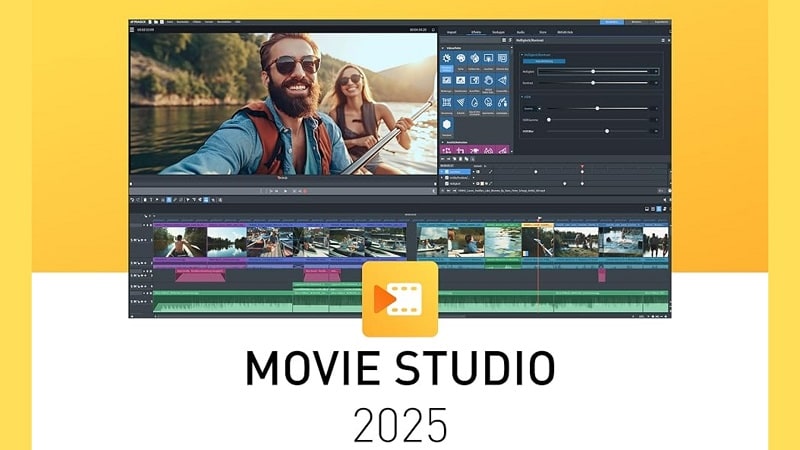800x450 pixels.
Task: Select the cone-shaped effect icon ending the second row
Action: click(503, 81)
